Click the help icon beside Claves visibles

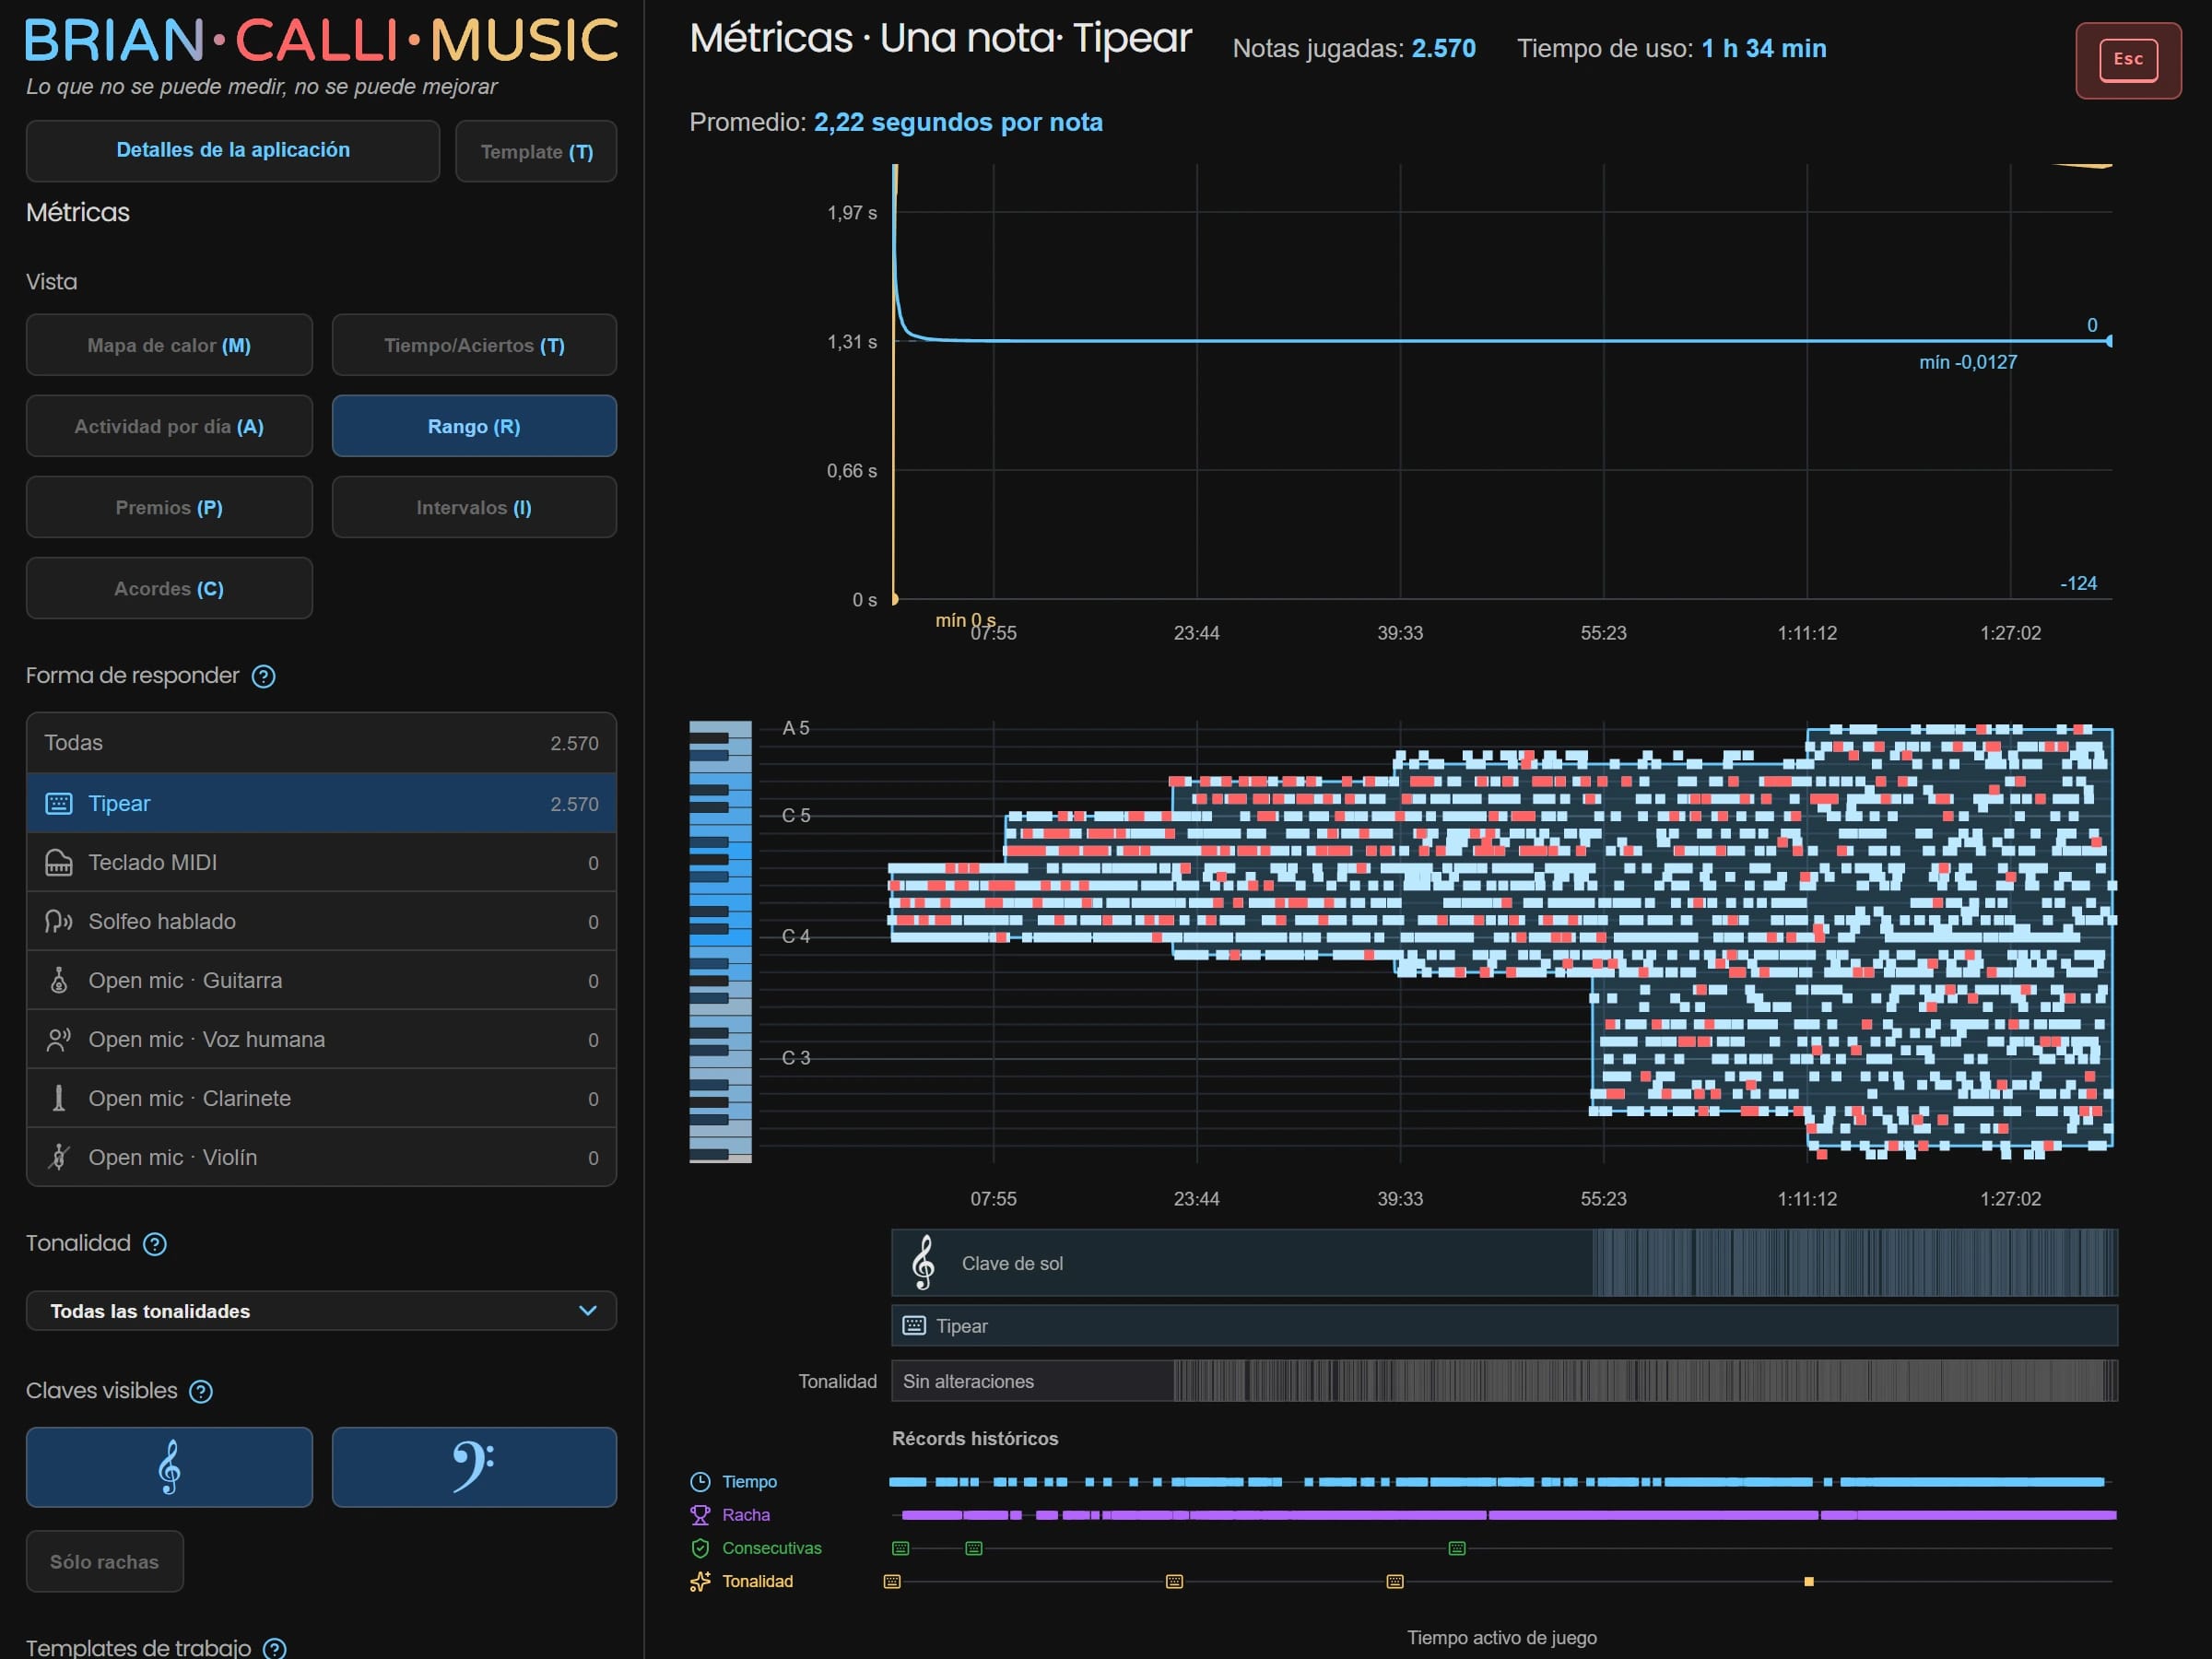tap(201, 1391)
